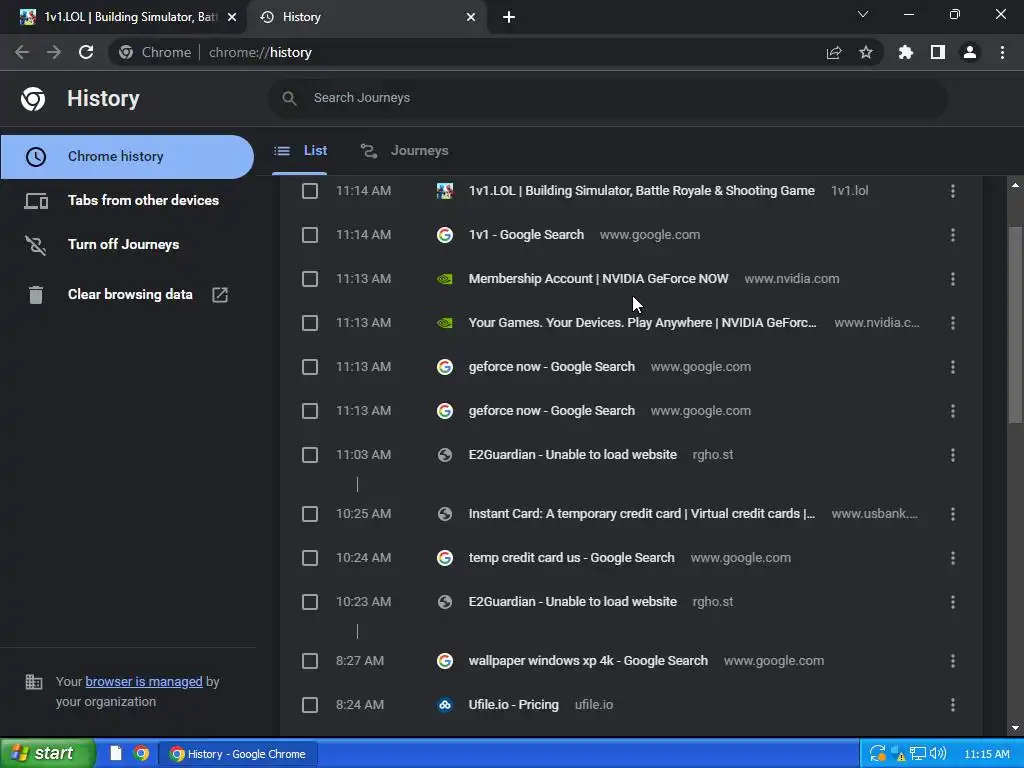
Task: Open more actions for Your Games NVIDIA entry
Action: (x=953, y=323)
